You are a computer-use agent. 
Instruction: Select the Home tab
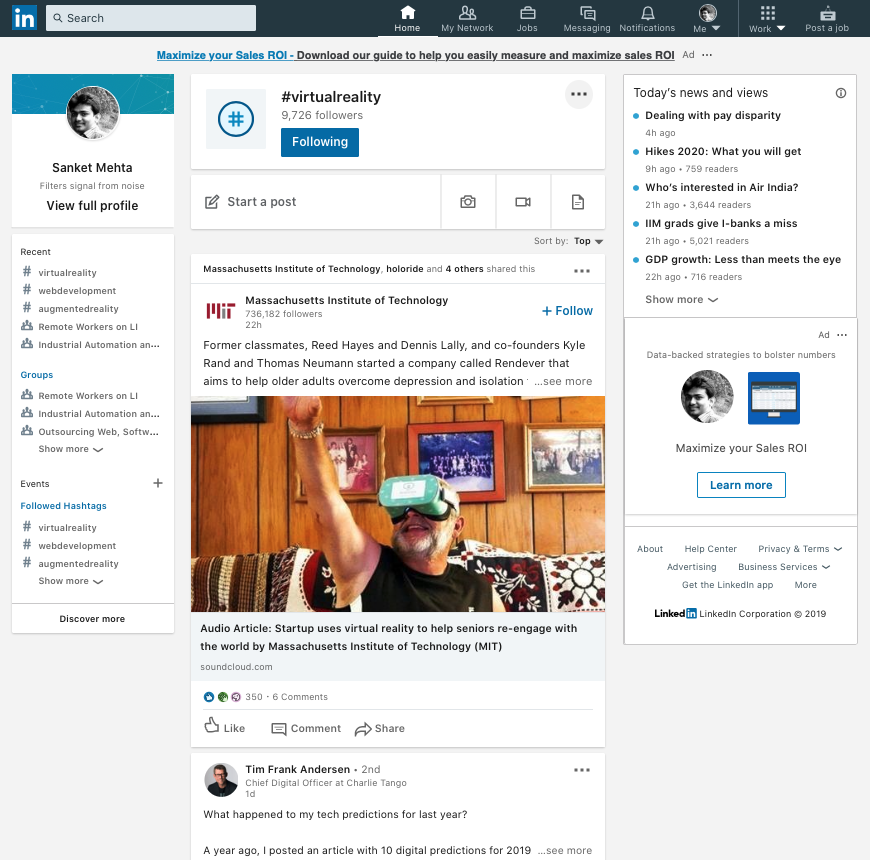(407, 18)
